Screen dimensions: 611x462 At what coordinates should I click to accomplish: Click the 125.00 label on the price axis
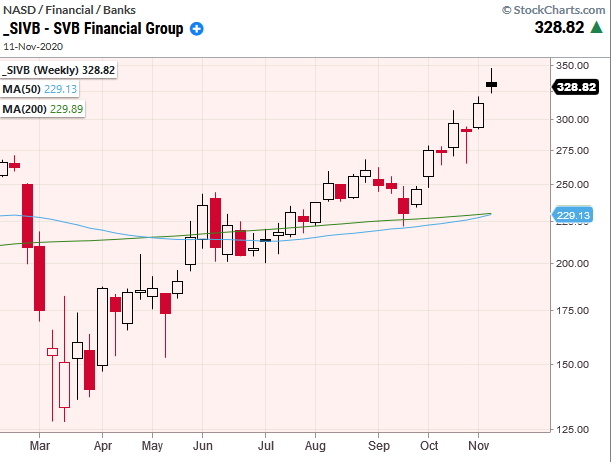click(x=574, y=430)
